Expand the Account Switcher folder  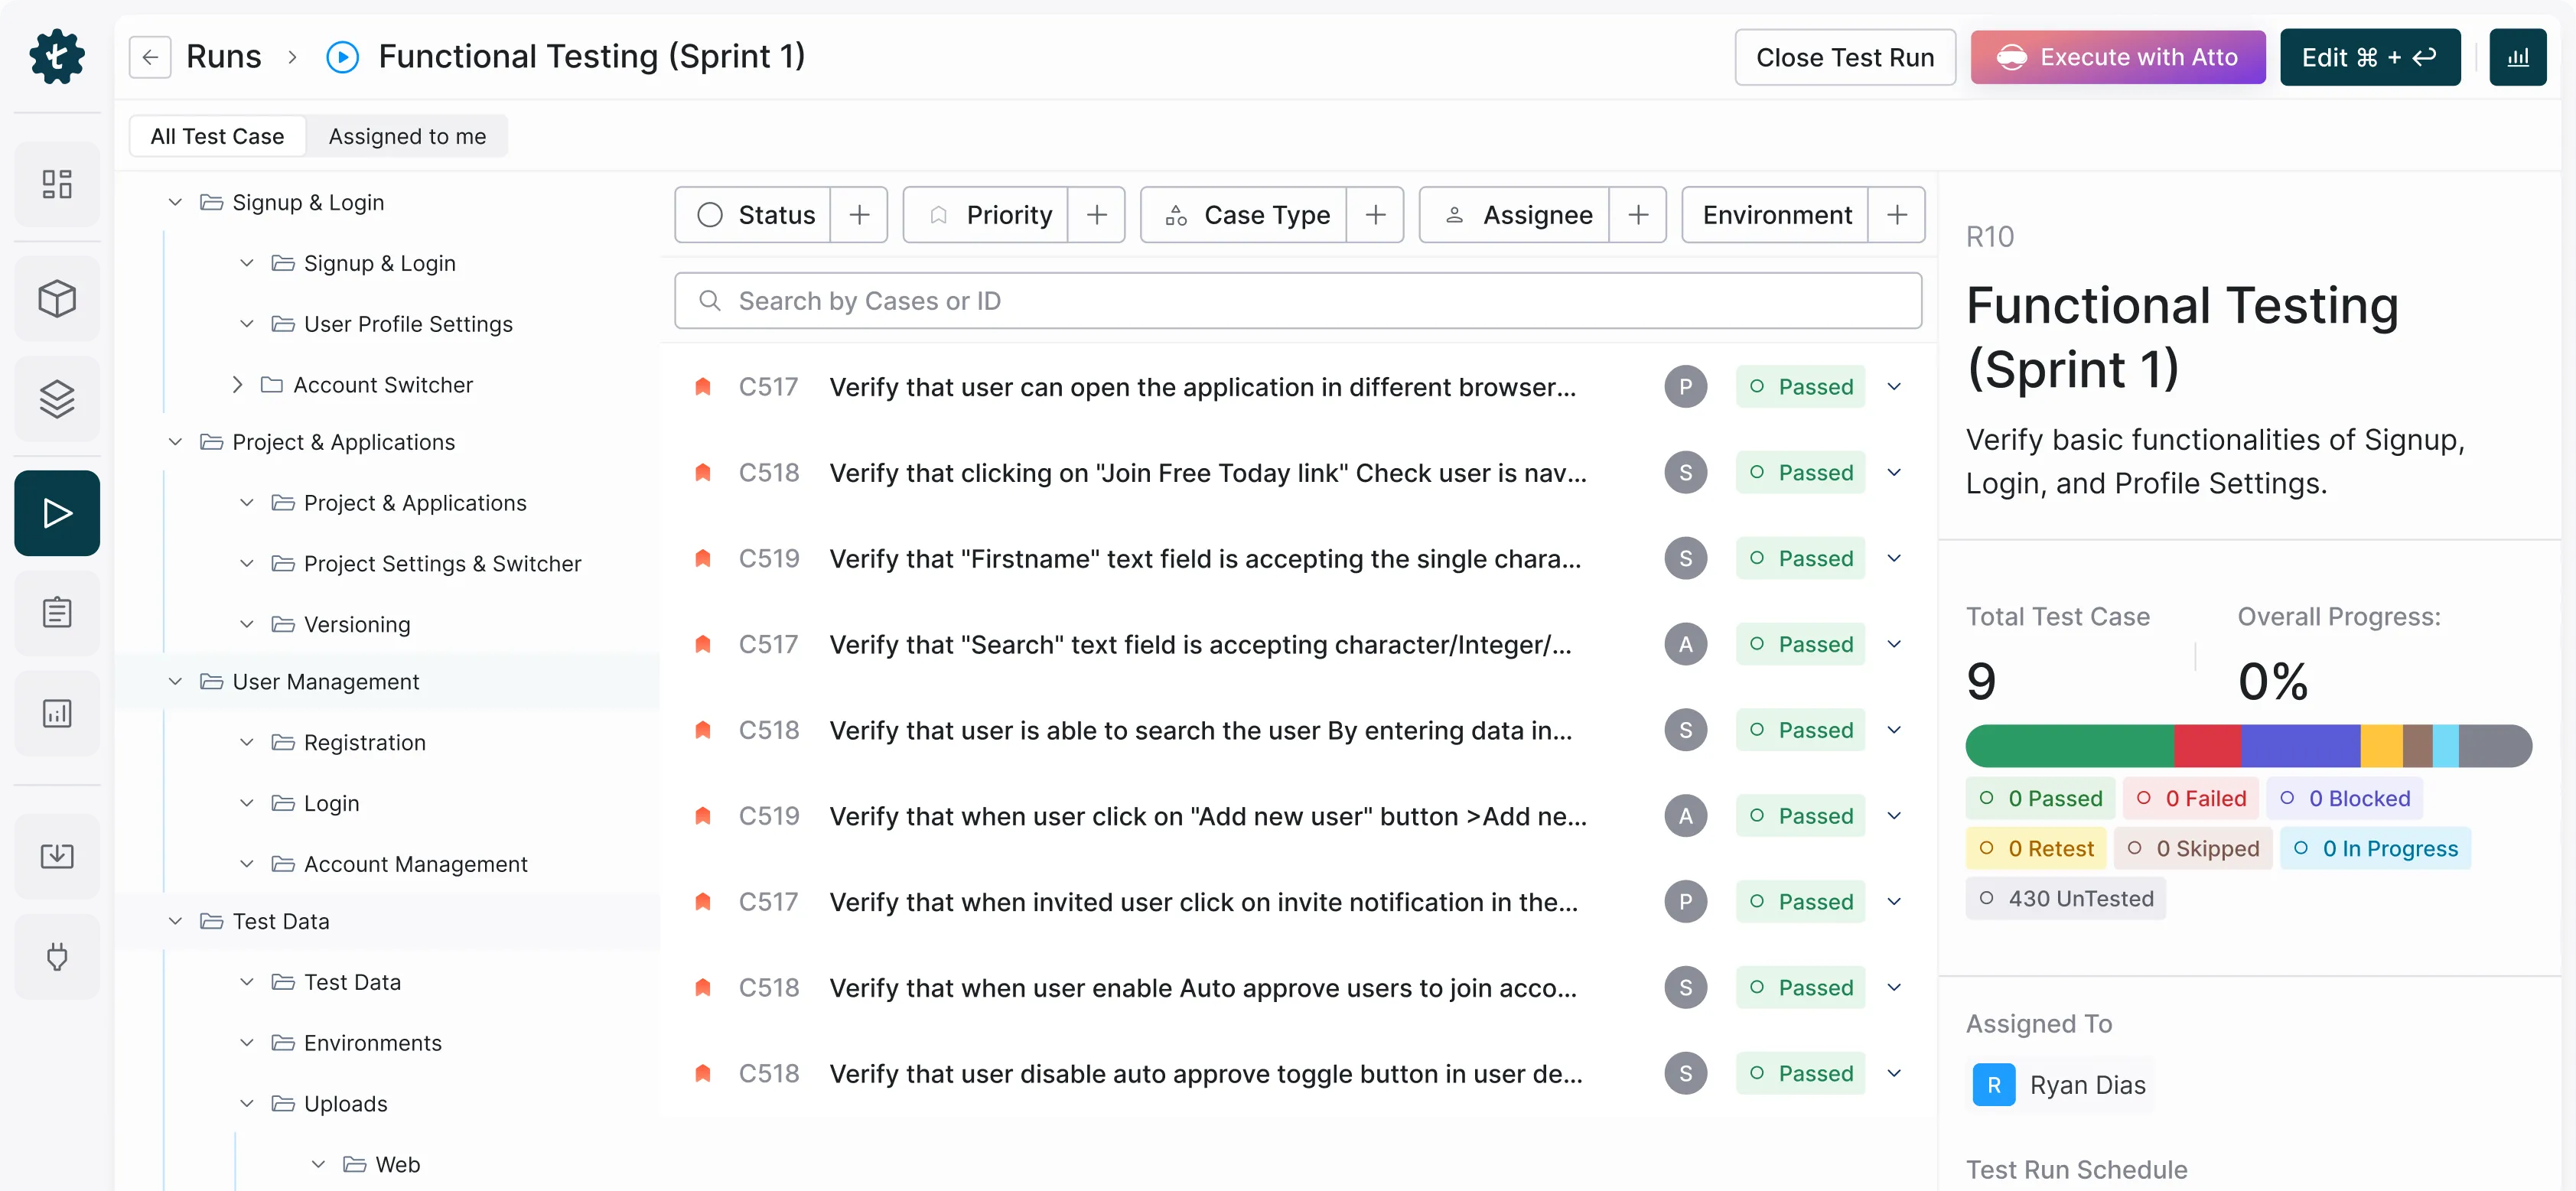pyautogui.click(x=238, y=385)
